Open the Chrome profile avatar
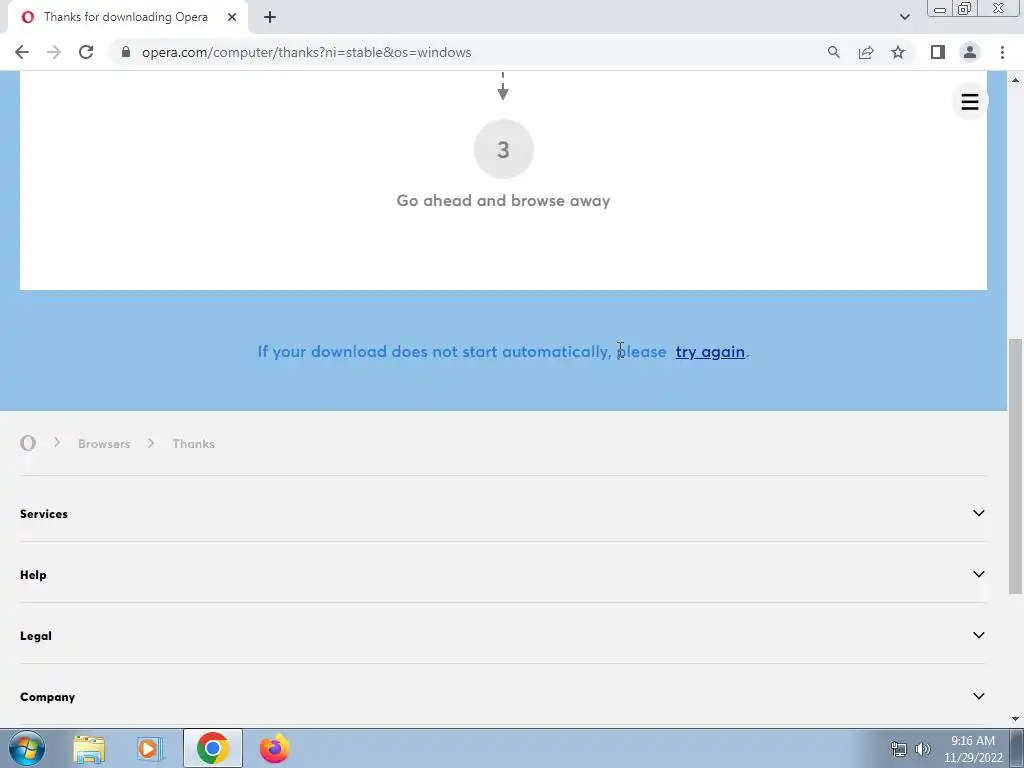 coord(970,52)
